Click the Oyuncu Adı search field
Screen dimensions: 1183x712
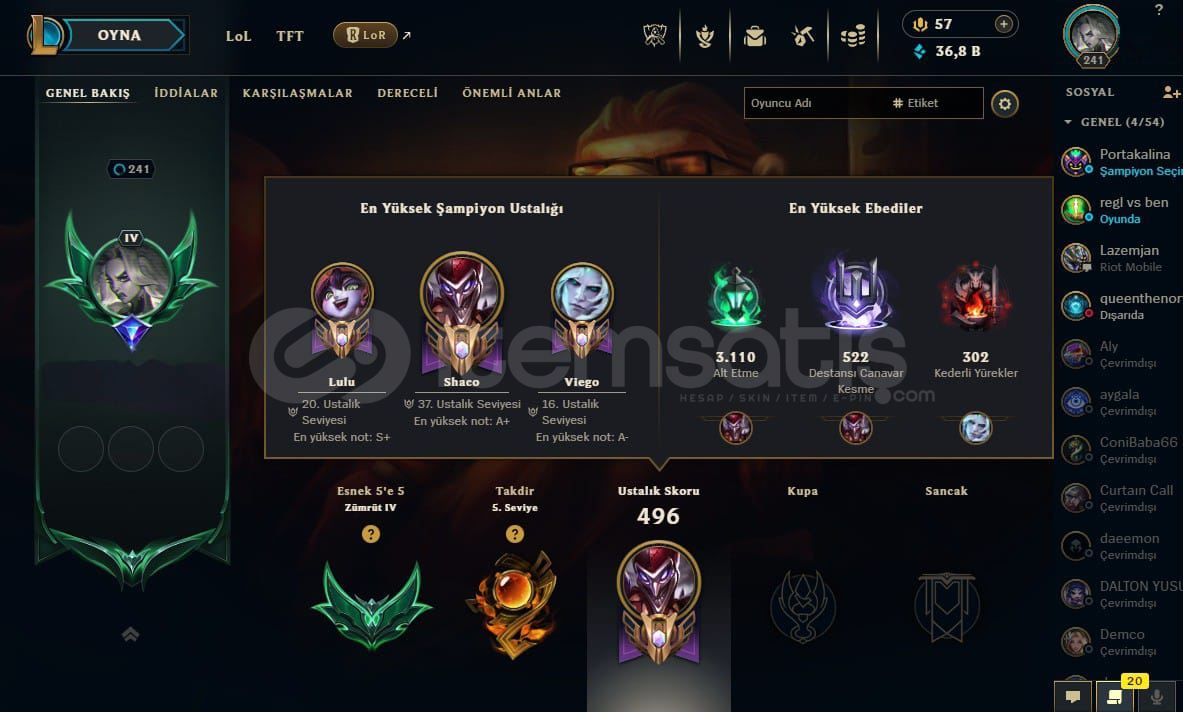pyautogui.click(x=814, y=103)
